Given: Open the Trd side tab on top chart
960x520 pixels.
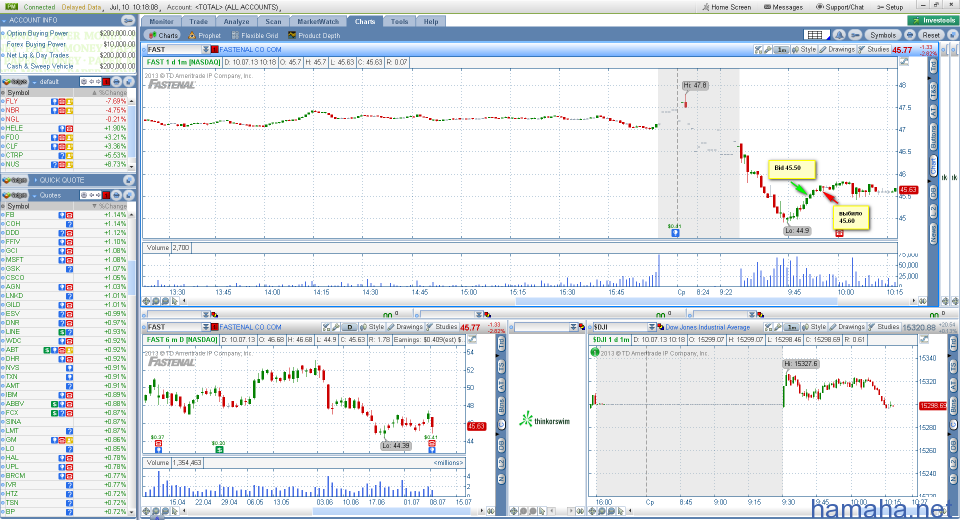Looking at the screenshot, I should click(x=933, y=66).
